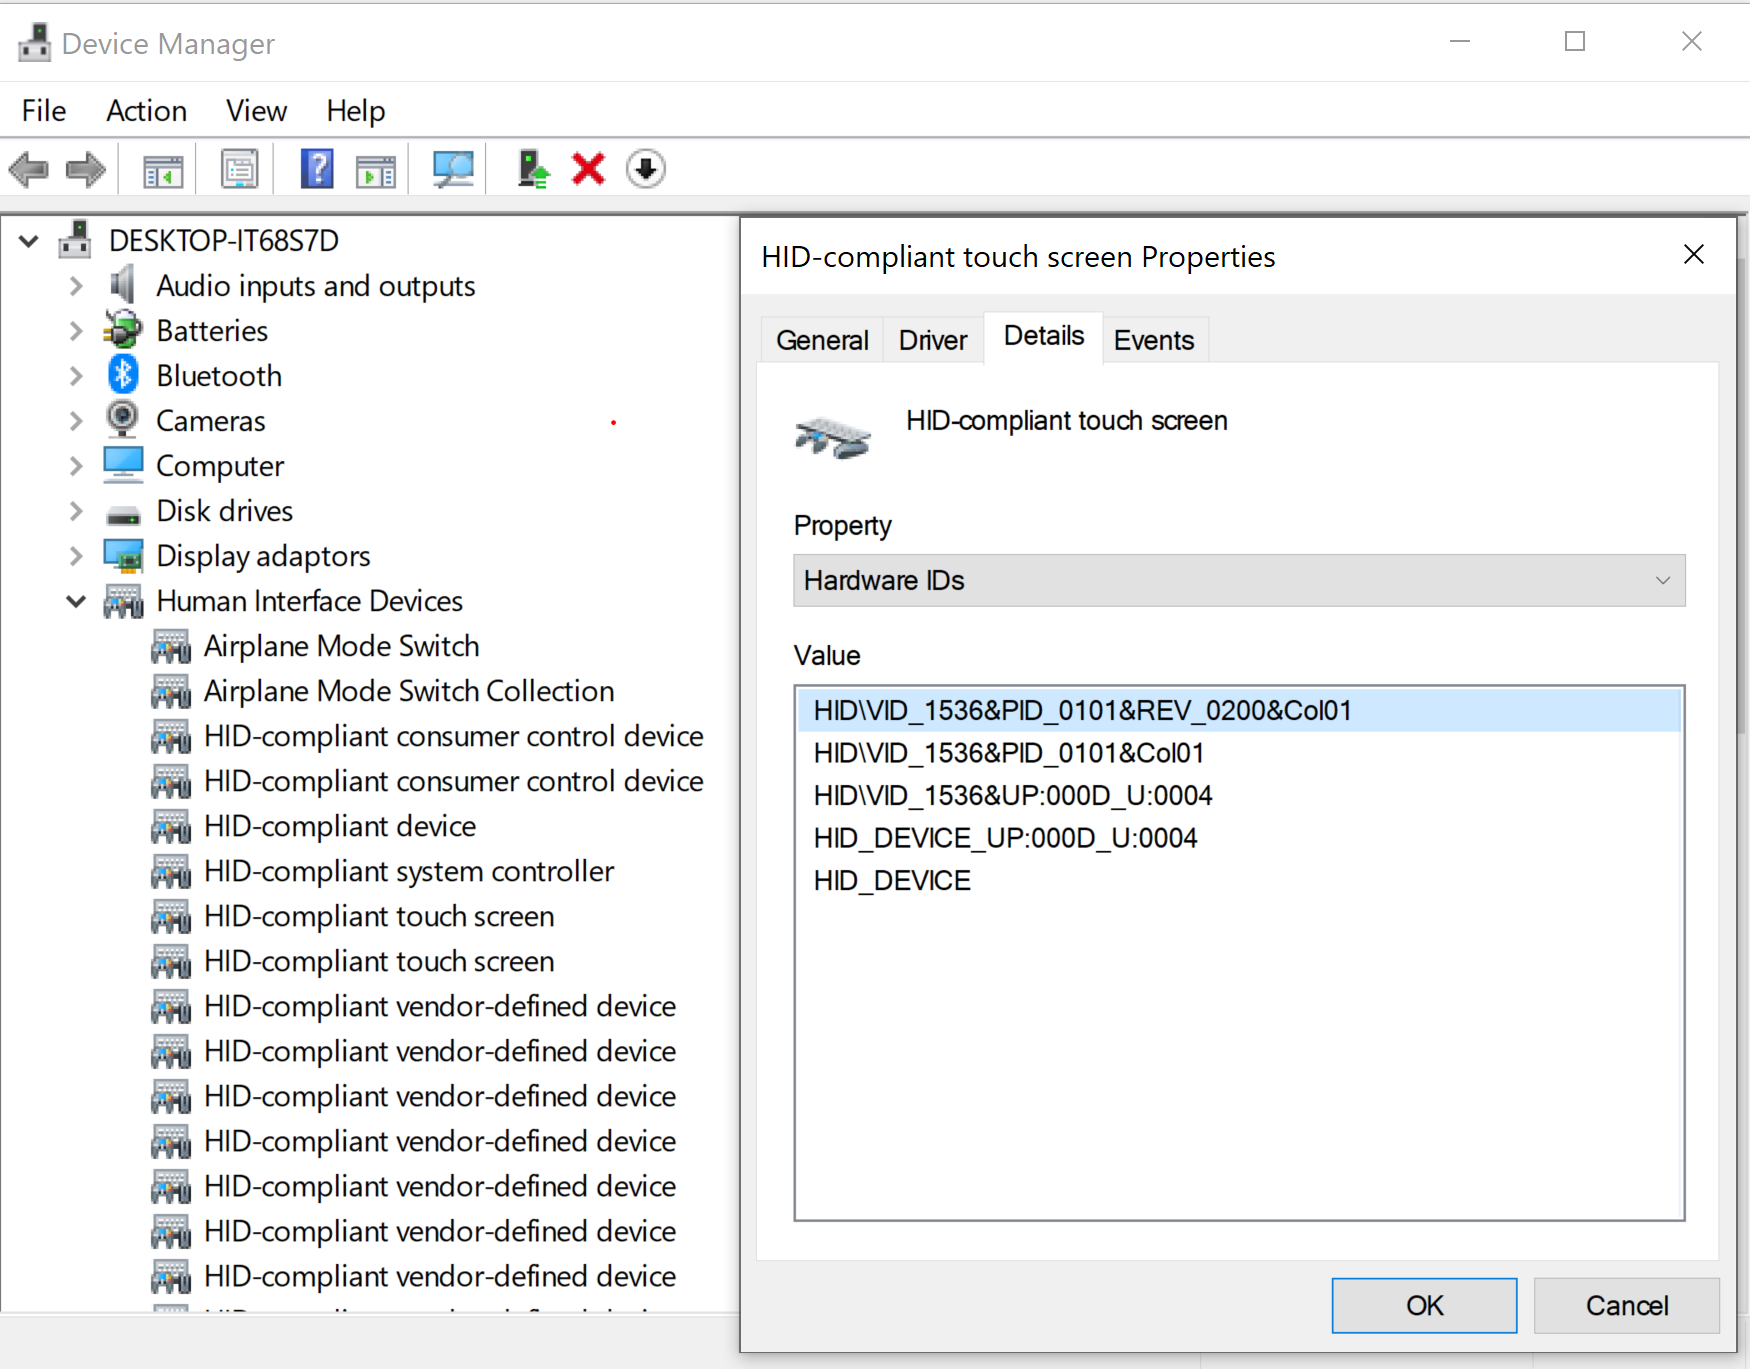
Task: Collapse the Human Interface Devices category
Action: [x=76, y=601]
